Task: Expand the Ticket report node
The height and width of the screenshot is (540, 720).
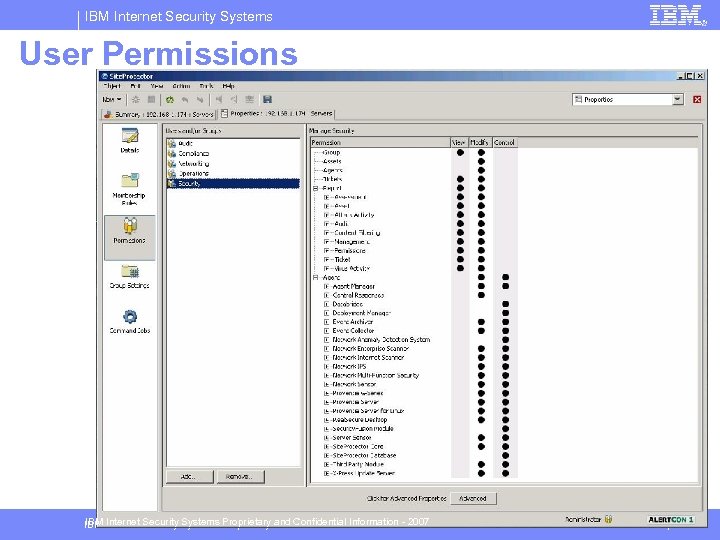Action: [326, 259]
